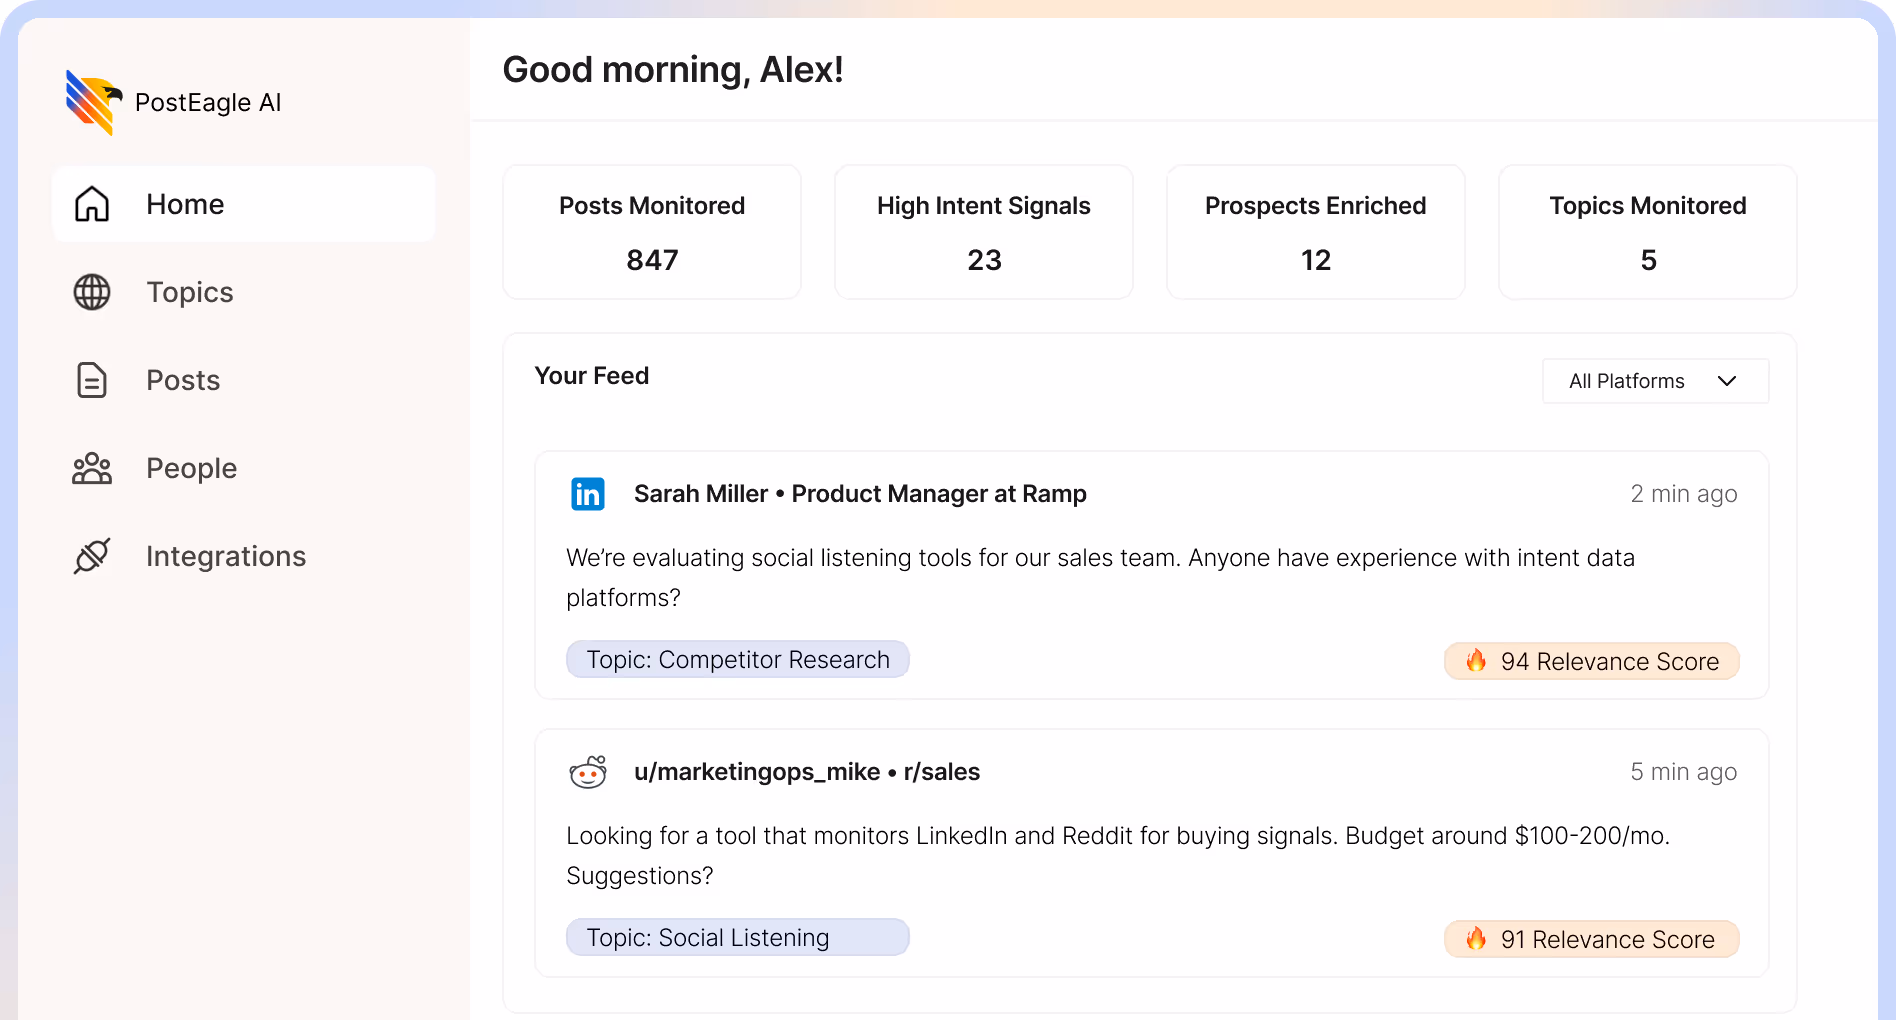The image size is (1896, 1020).
Task: Click the 94 Relevance Score badge
Action: tap(1591, 662)
